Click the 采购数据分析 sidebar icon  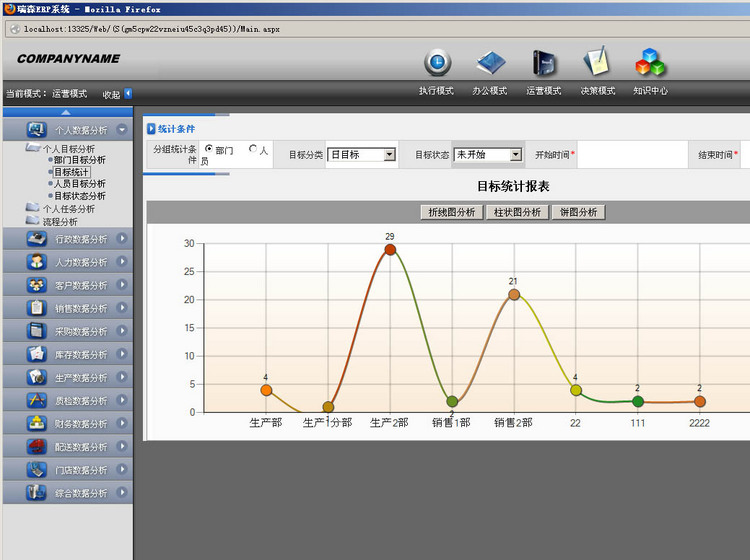pyautogui.click(x=37, y=331)
